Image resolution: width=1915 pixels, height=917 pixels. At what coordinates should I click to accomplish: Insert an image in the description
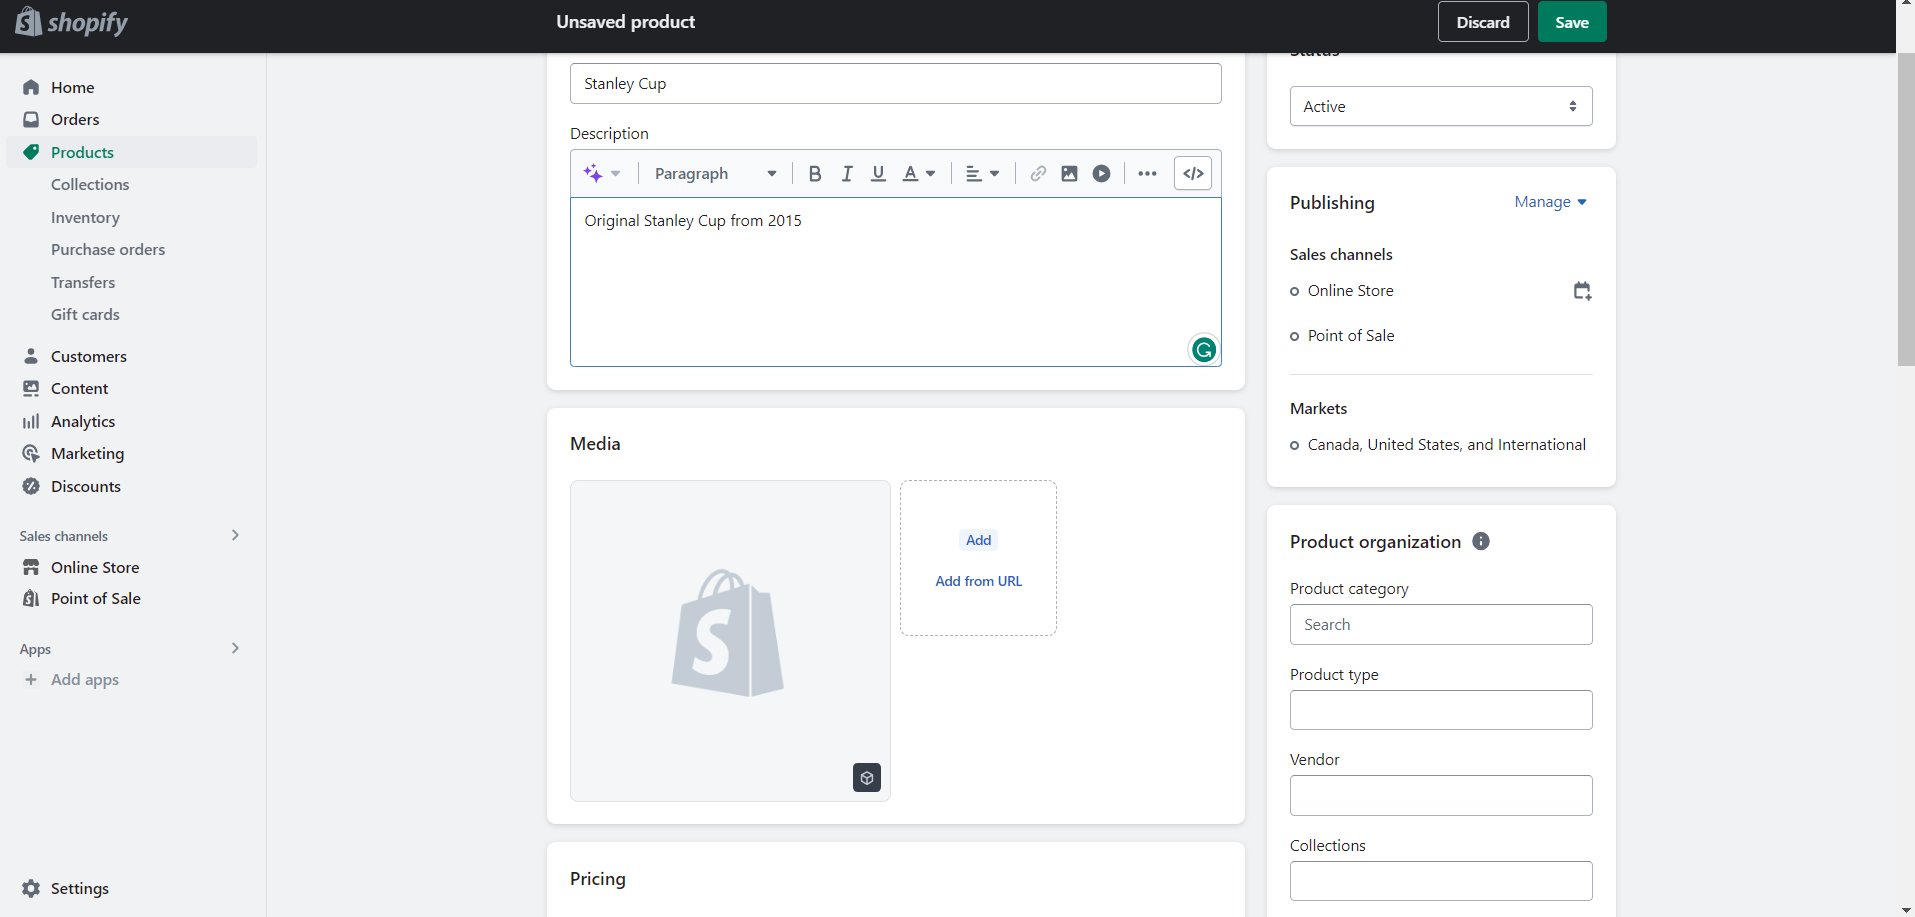click(x=1069, y=173)
